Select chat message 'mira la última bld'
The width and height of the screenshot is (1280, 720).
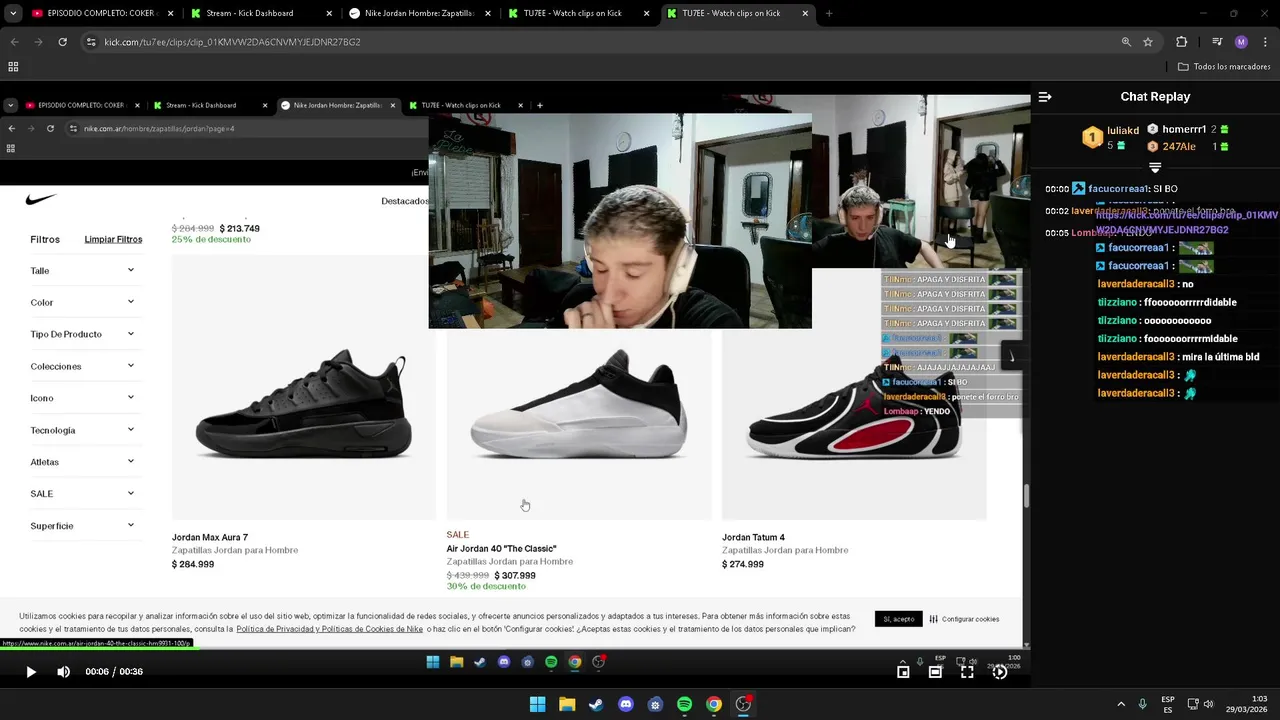[x=1219, y=357]
